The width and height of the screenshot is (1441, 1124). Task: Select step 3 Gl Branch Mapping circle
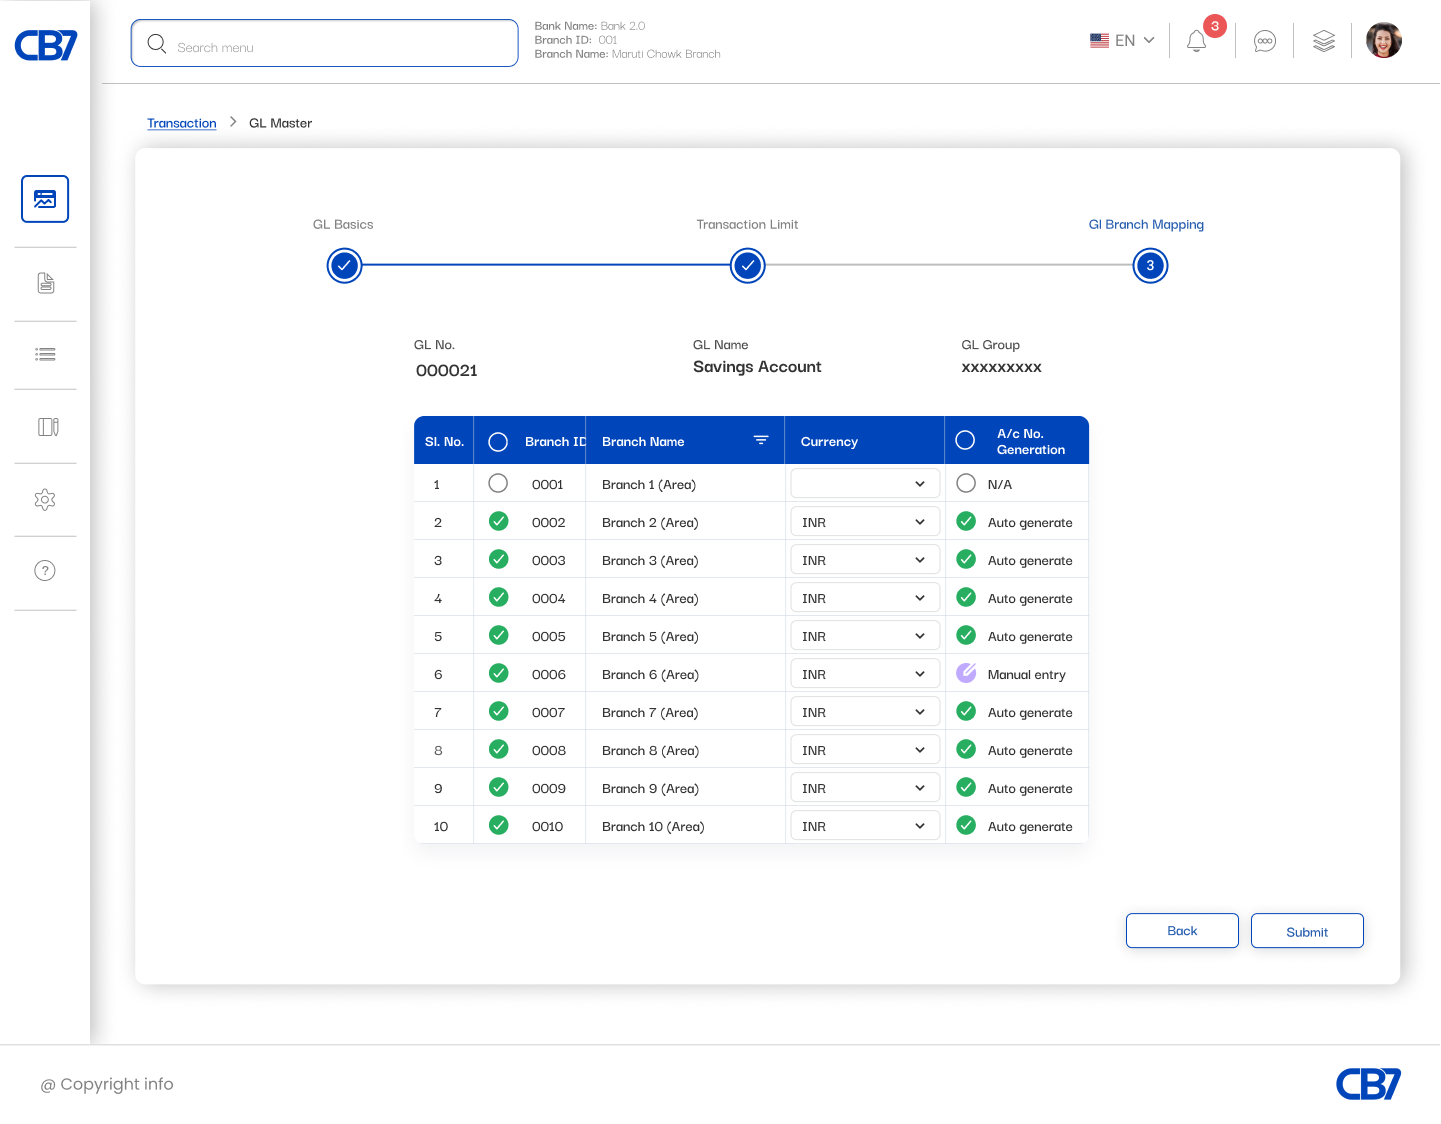[x=1150, y=266]
